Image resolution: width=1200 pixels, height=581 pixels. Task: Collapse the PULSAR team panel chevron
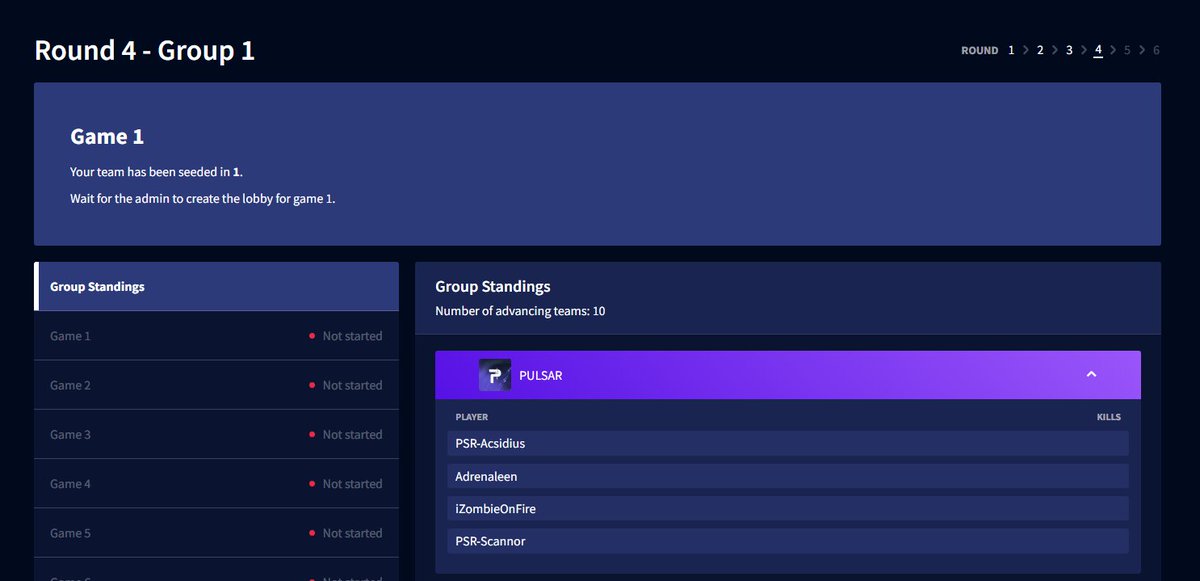coord(1091,375)
